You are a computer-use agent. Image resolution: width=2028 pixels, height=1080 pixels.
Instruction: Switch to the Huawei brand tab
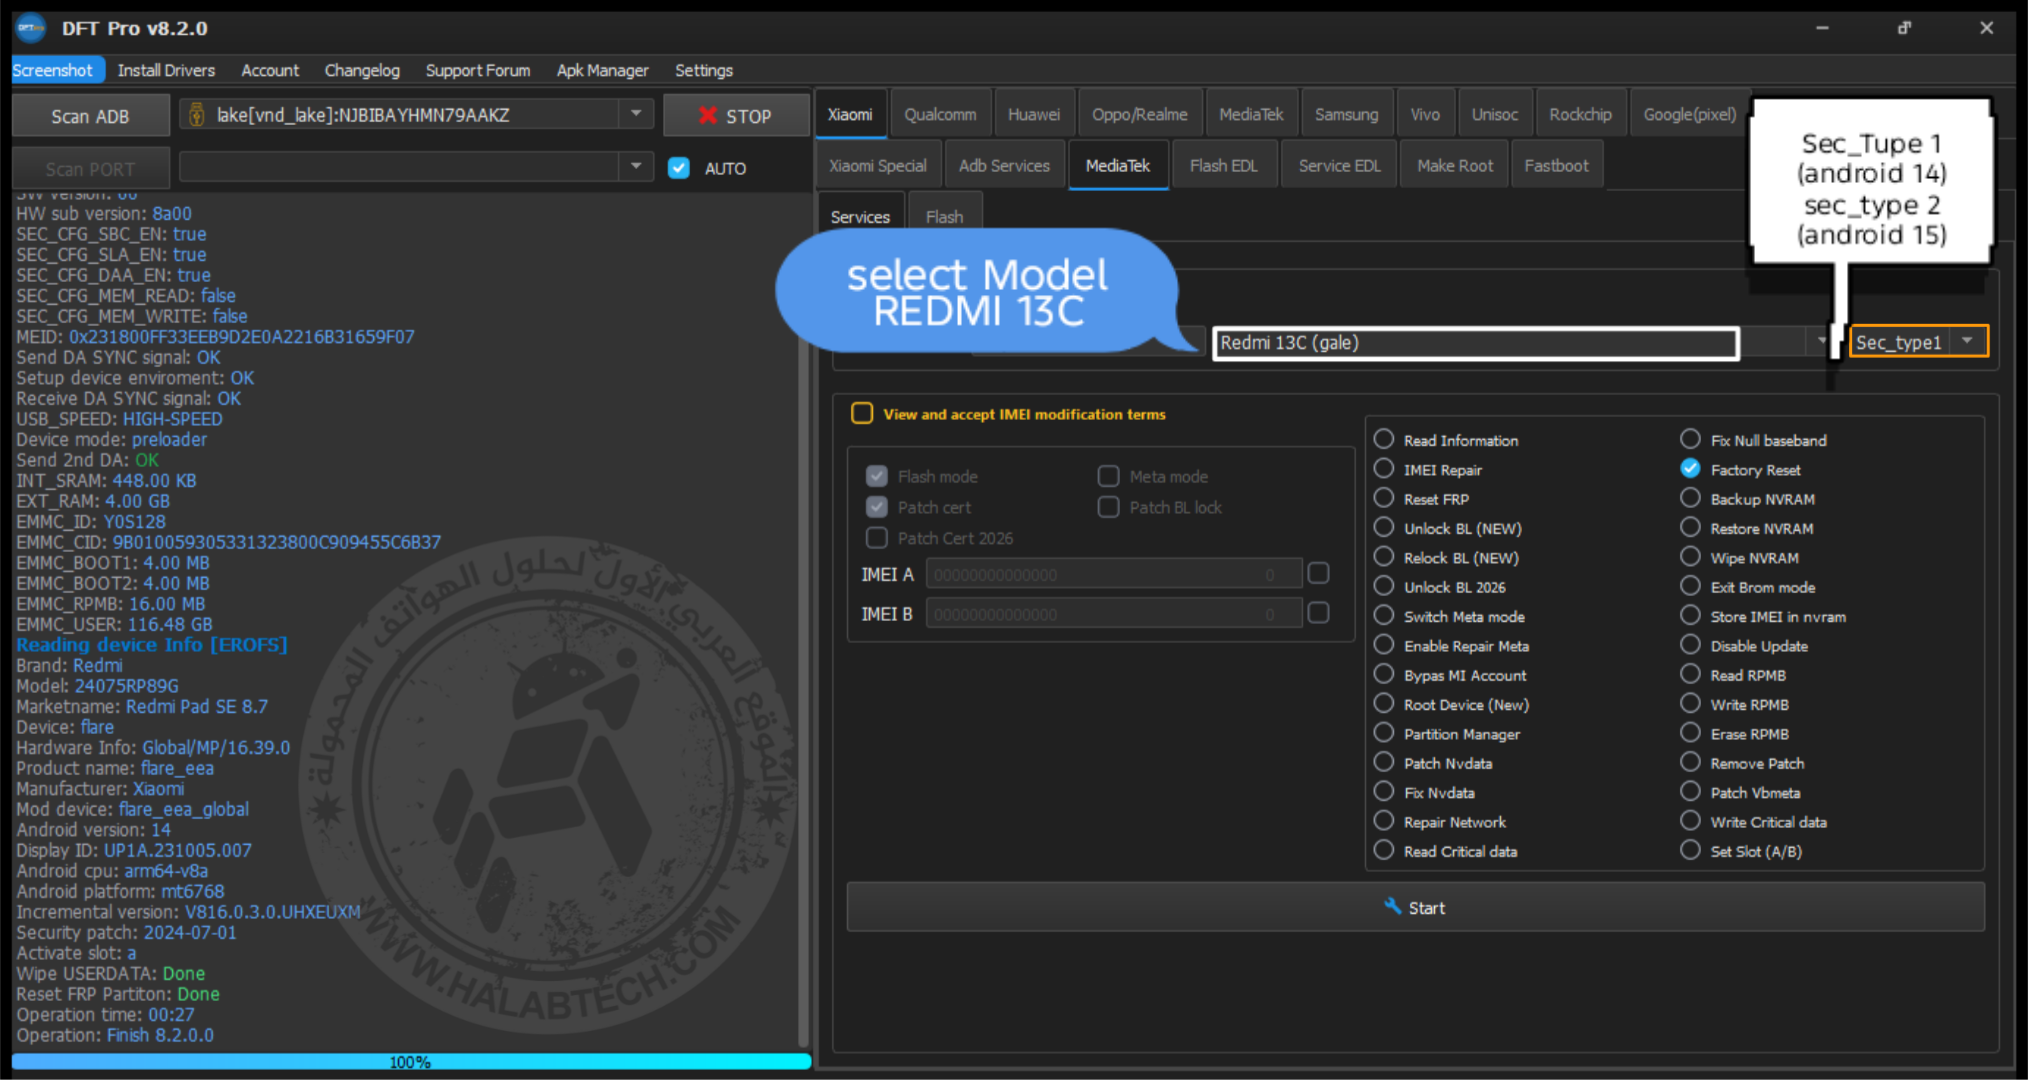click(x=1034, y=114)
